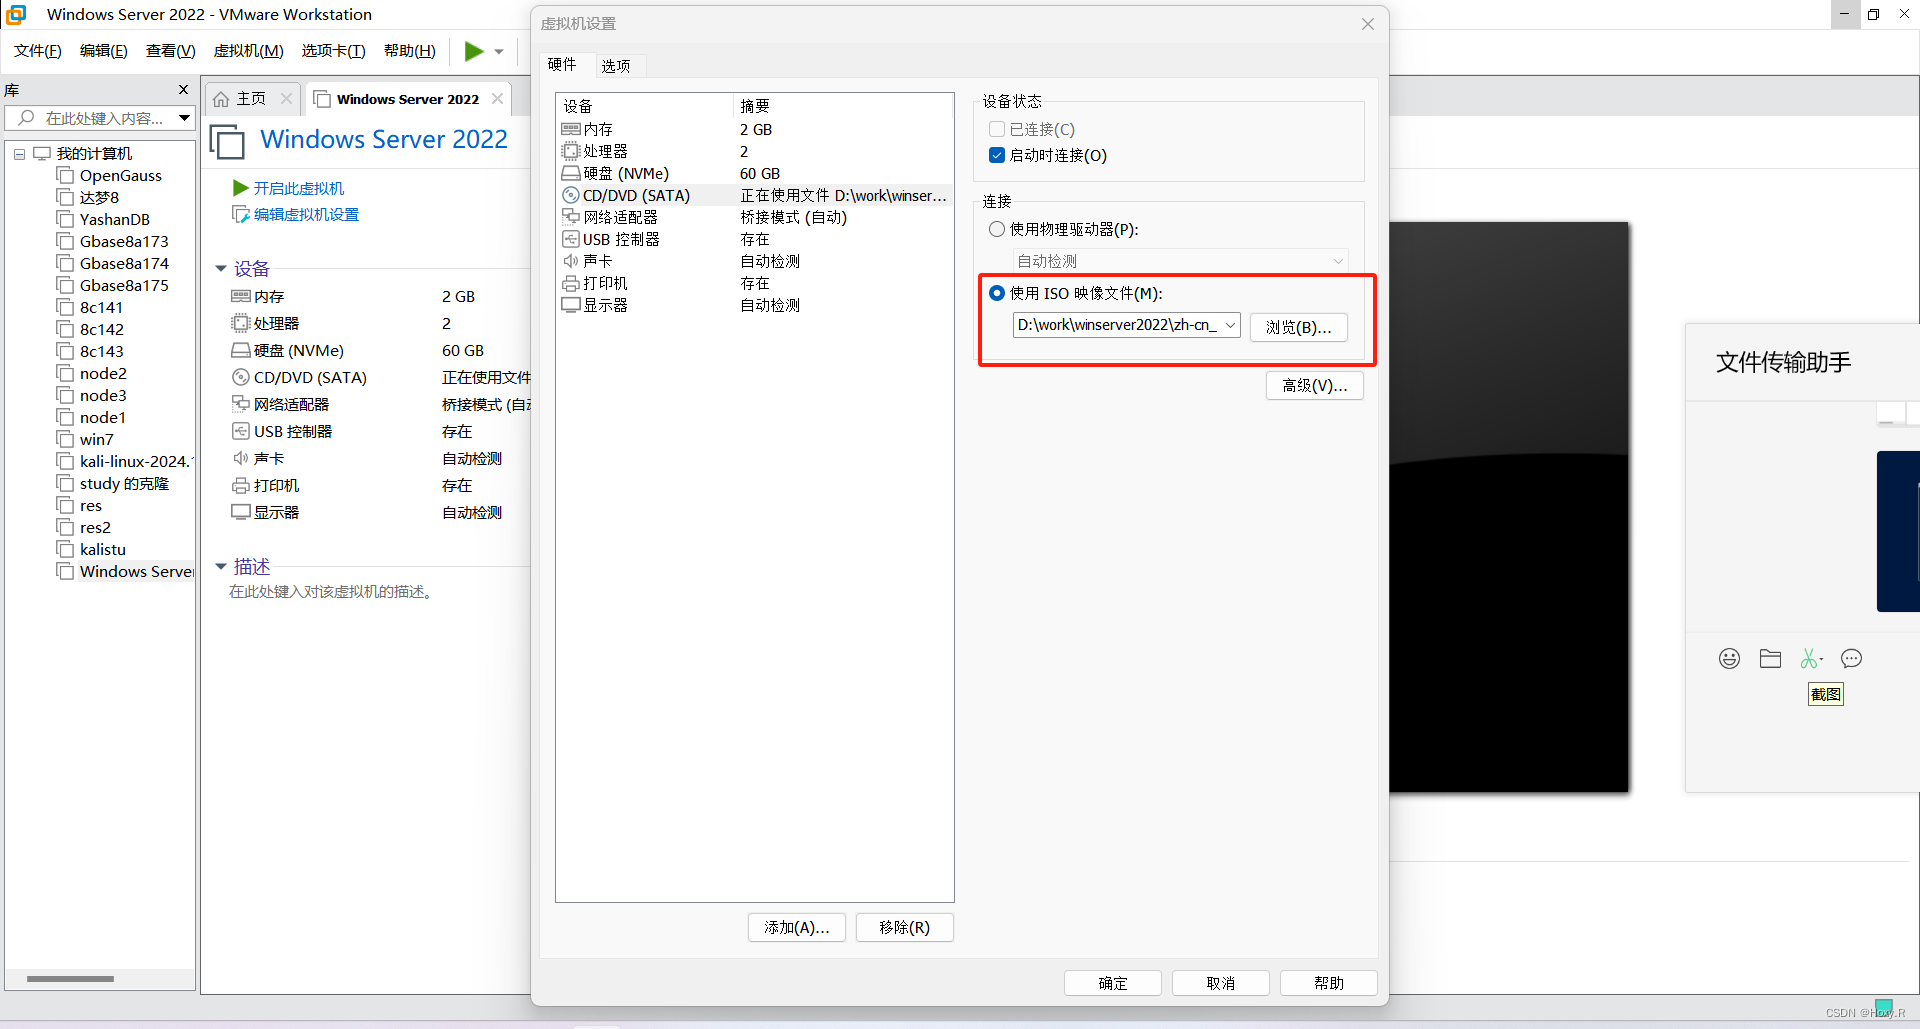Open the 查看(V) menu
The image size is (1920, 1029).
coord(171,51)
